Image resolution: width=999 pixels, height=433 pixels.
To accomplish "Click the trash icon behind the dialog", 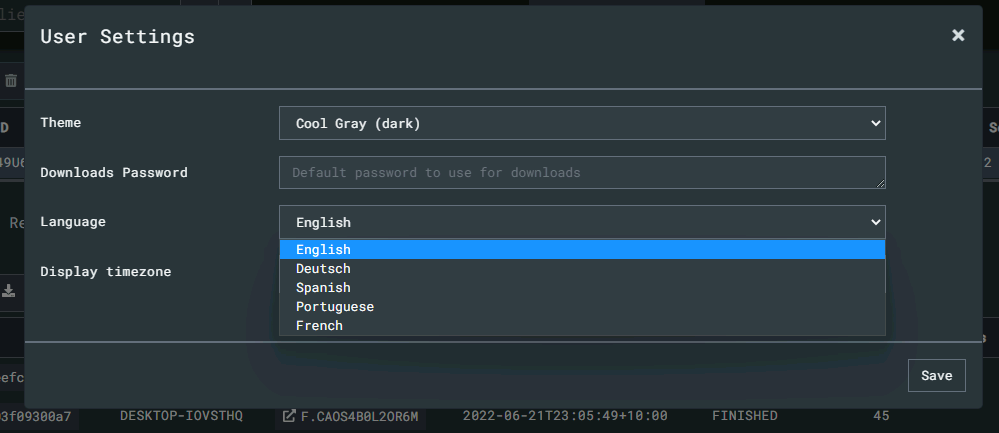I will point(11,80).
